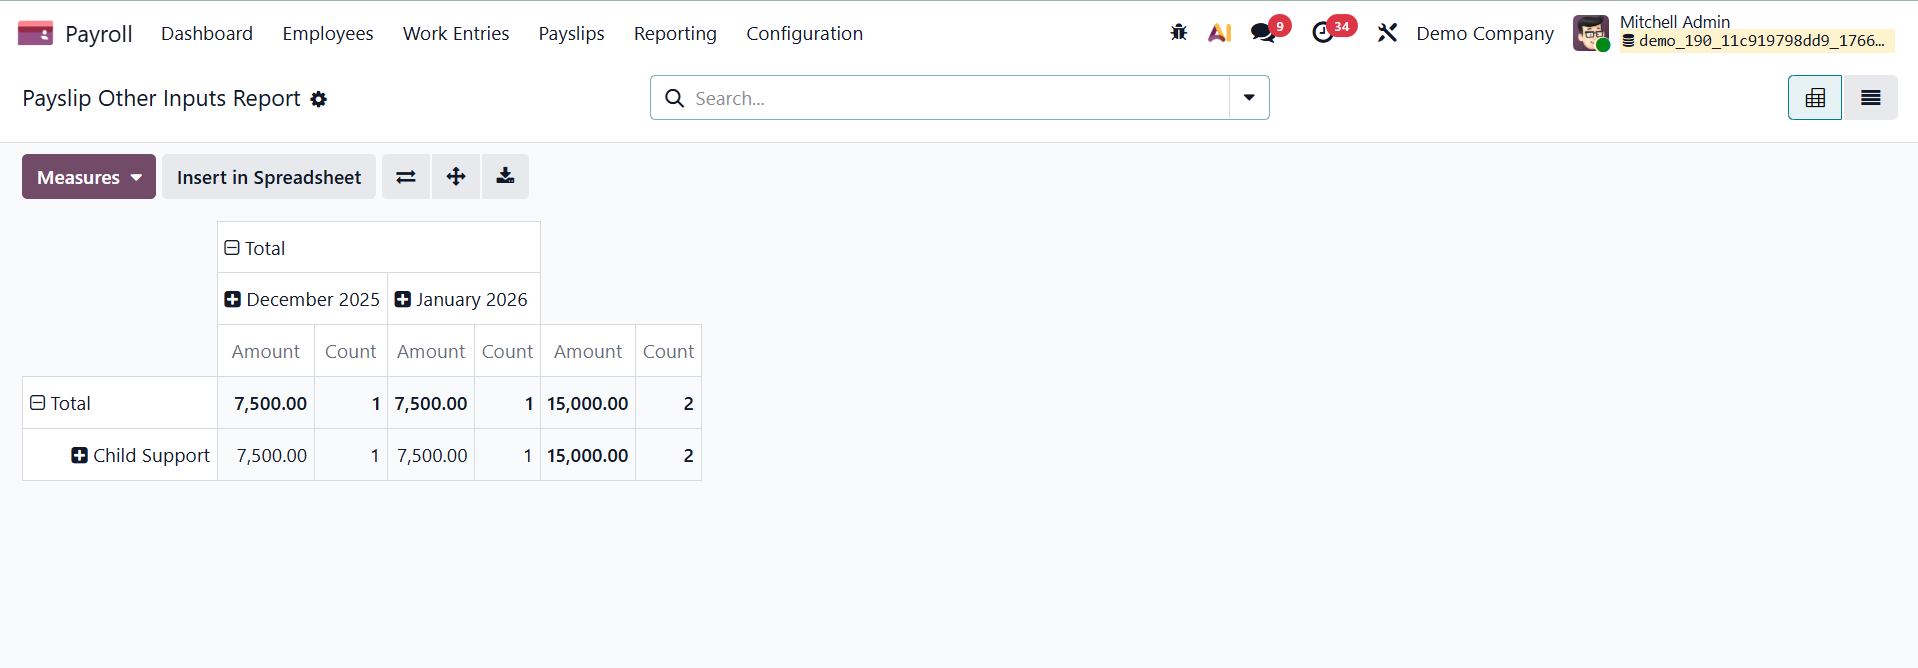The width and height of the screenshot is (1918, 668).
Task: Click the expand all arrows icon
Action: [456, 177]
